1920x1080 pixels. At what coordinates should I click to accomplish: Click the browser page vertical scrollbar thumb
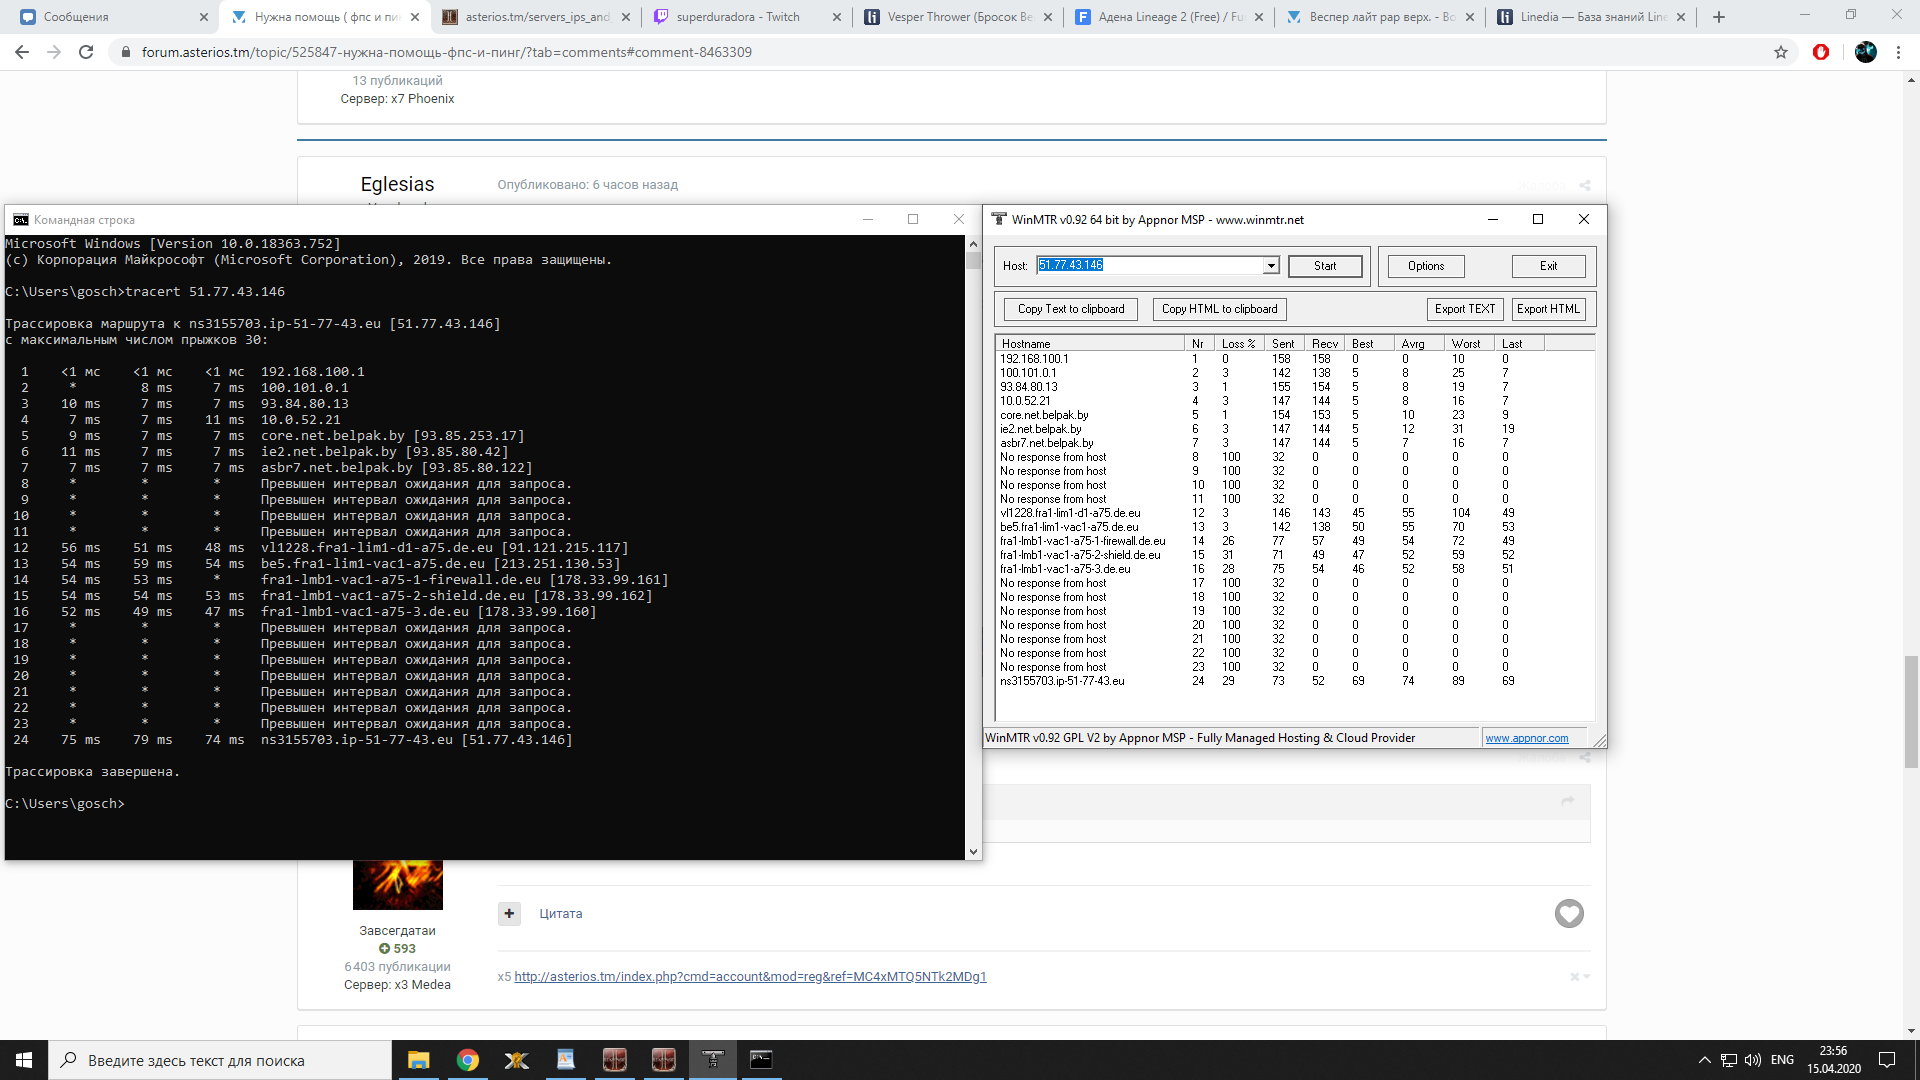pos(1911,711)
